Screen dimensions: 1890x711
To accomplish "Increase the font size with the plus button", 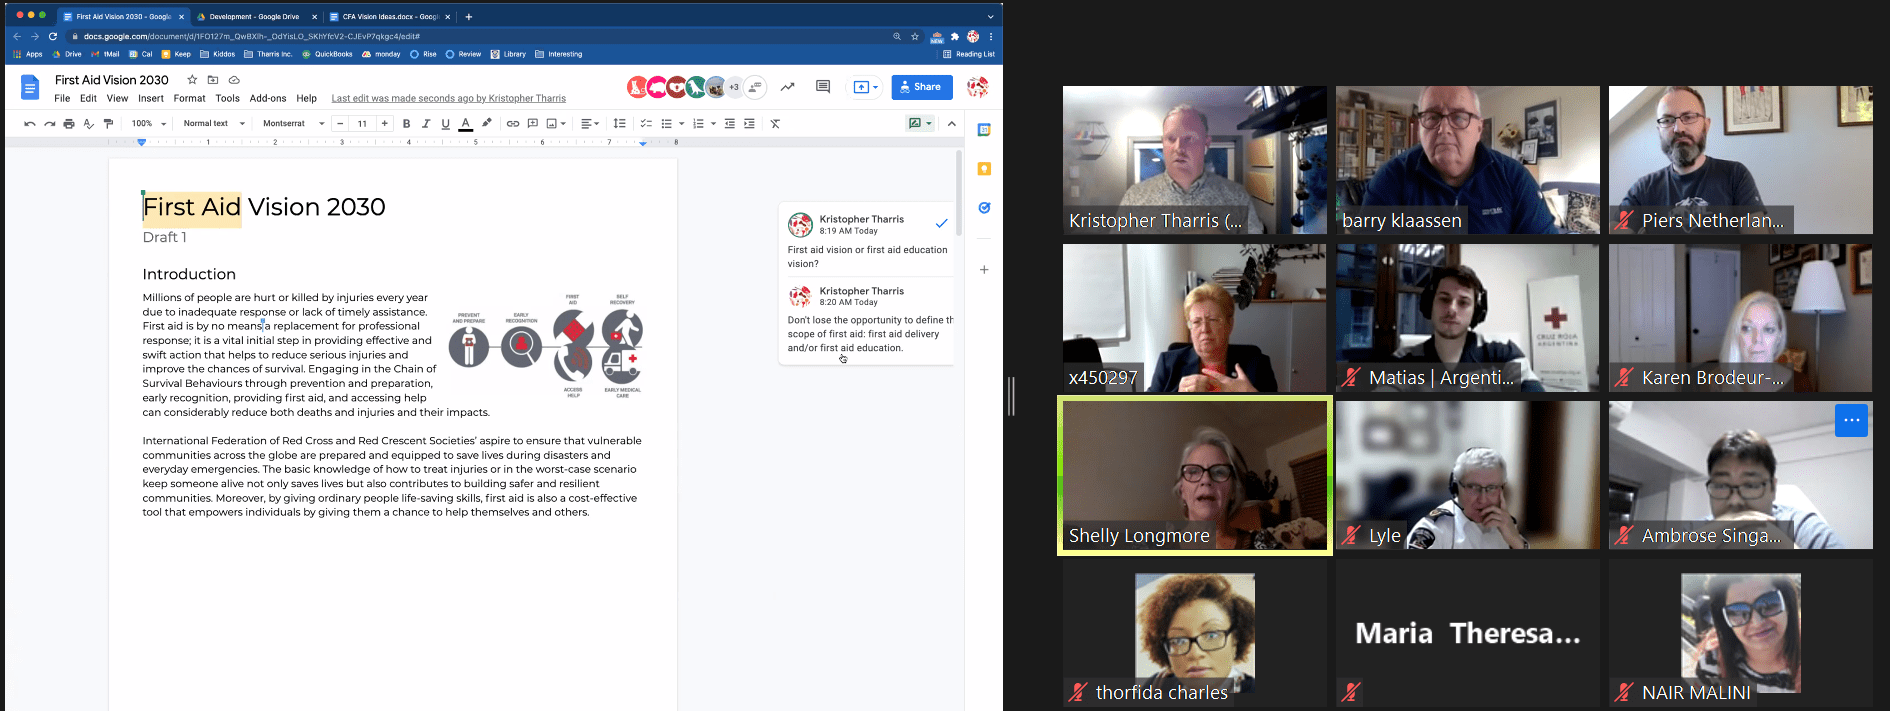I will coord(385,124).
